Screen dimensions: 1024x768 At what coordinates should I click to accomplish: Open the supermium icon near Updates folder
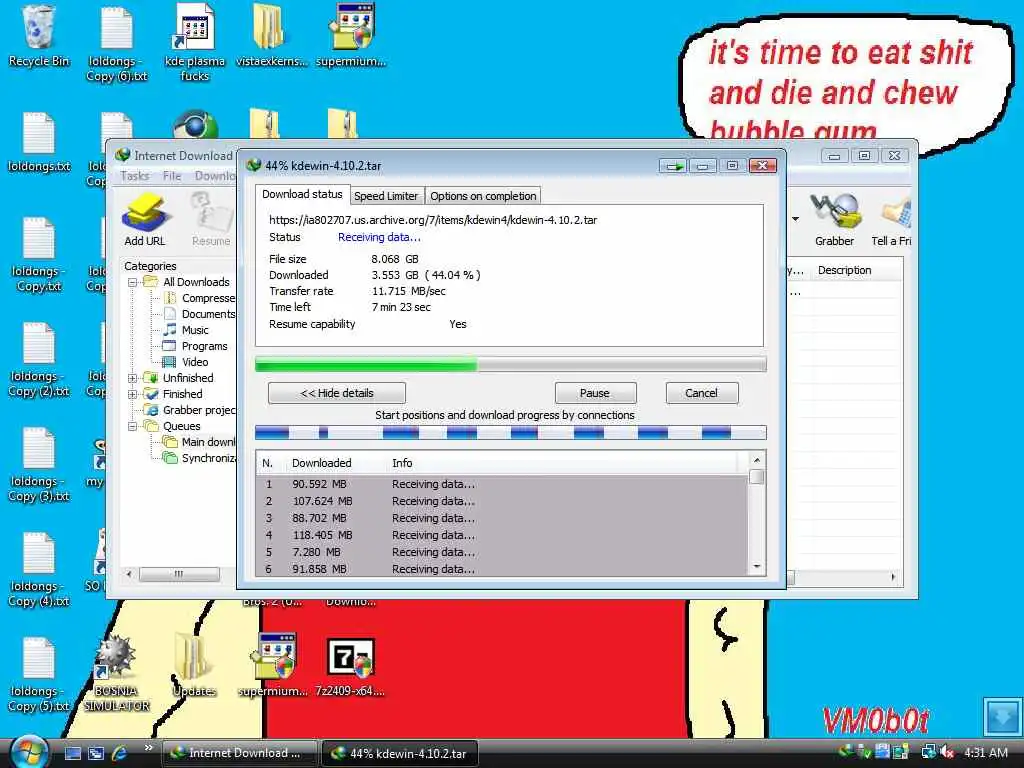[x=273, y=665]
